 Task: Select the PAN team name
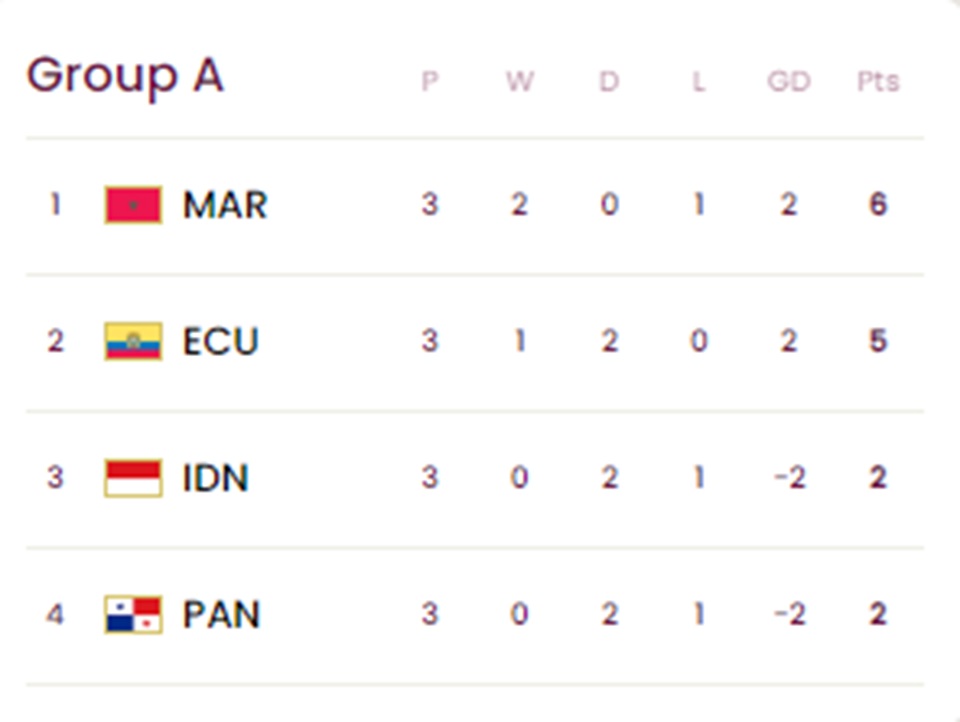point(222,614)
